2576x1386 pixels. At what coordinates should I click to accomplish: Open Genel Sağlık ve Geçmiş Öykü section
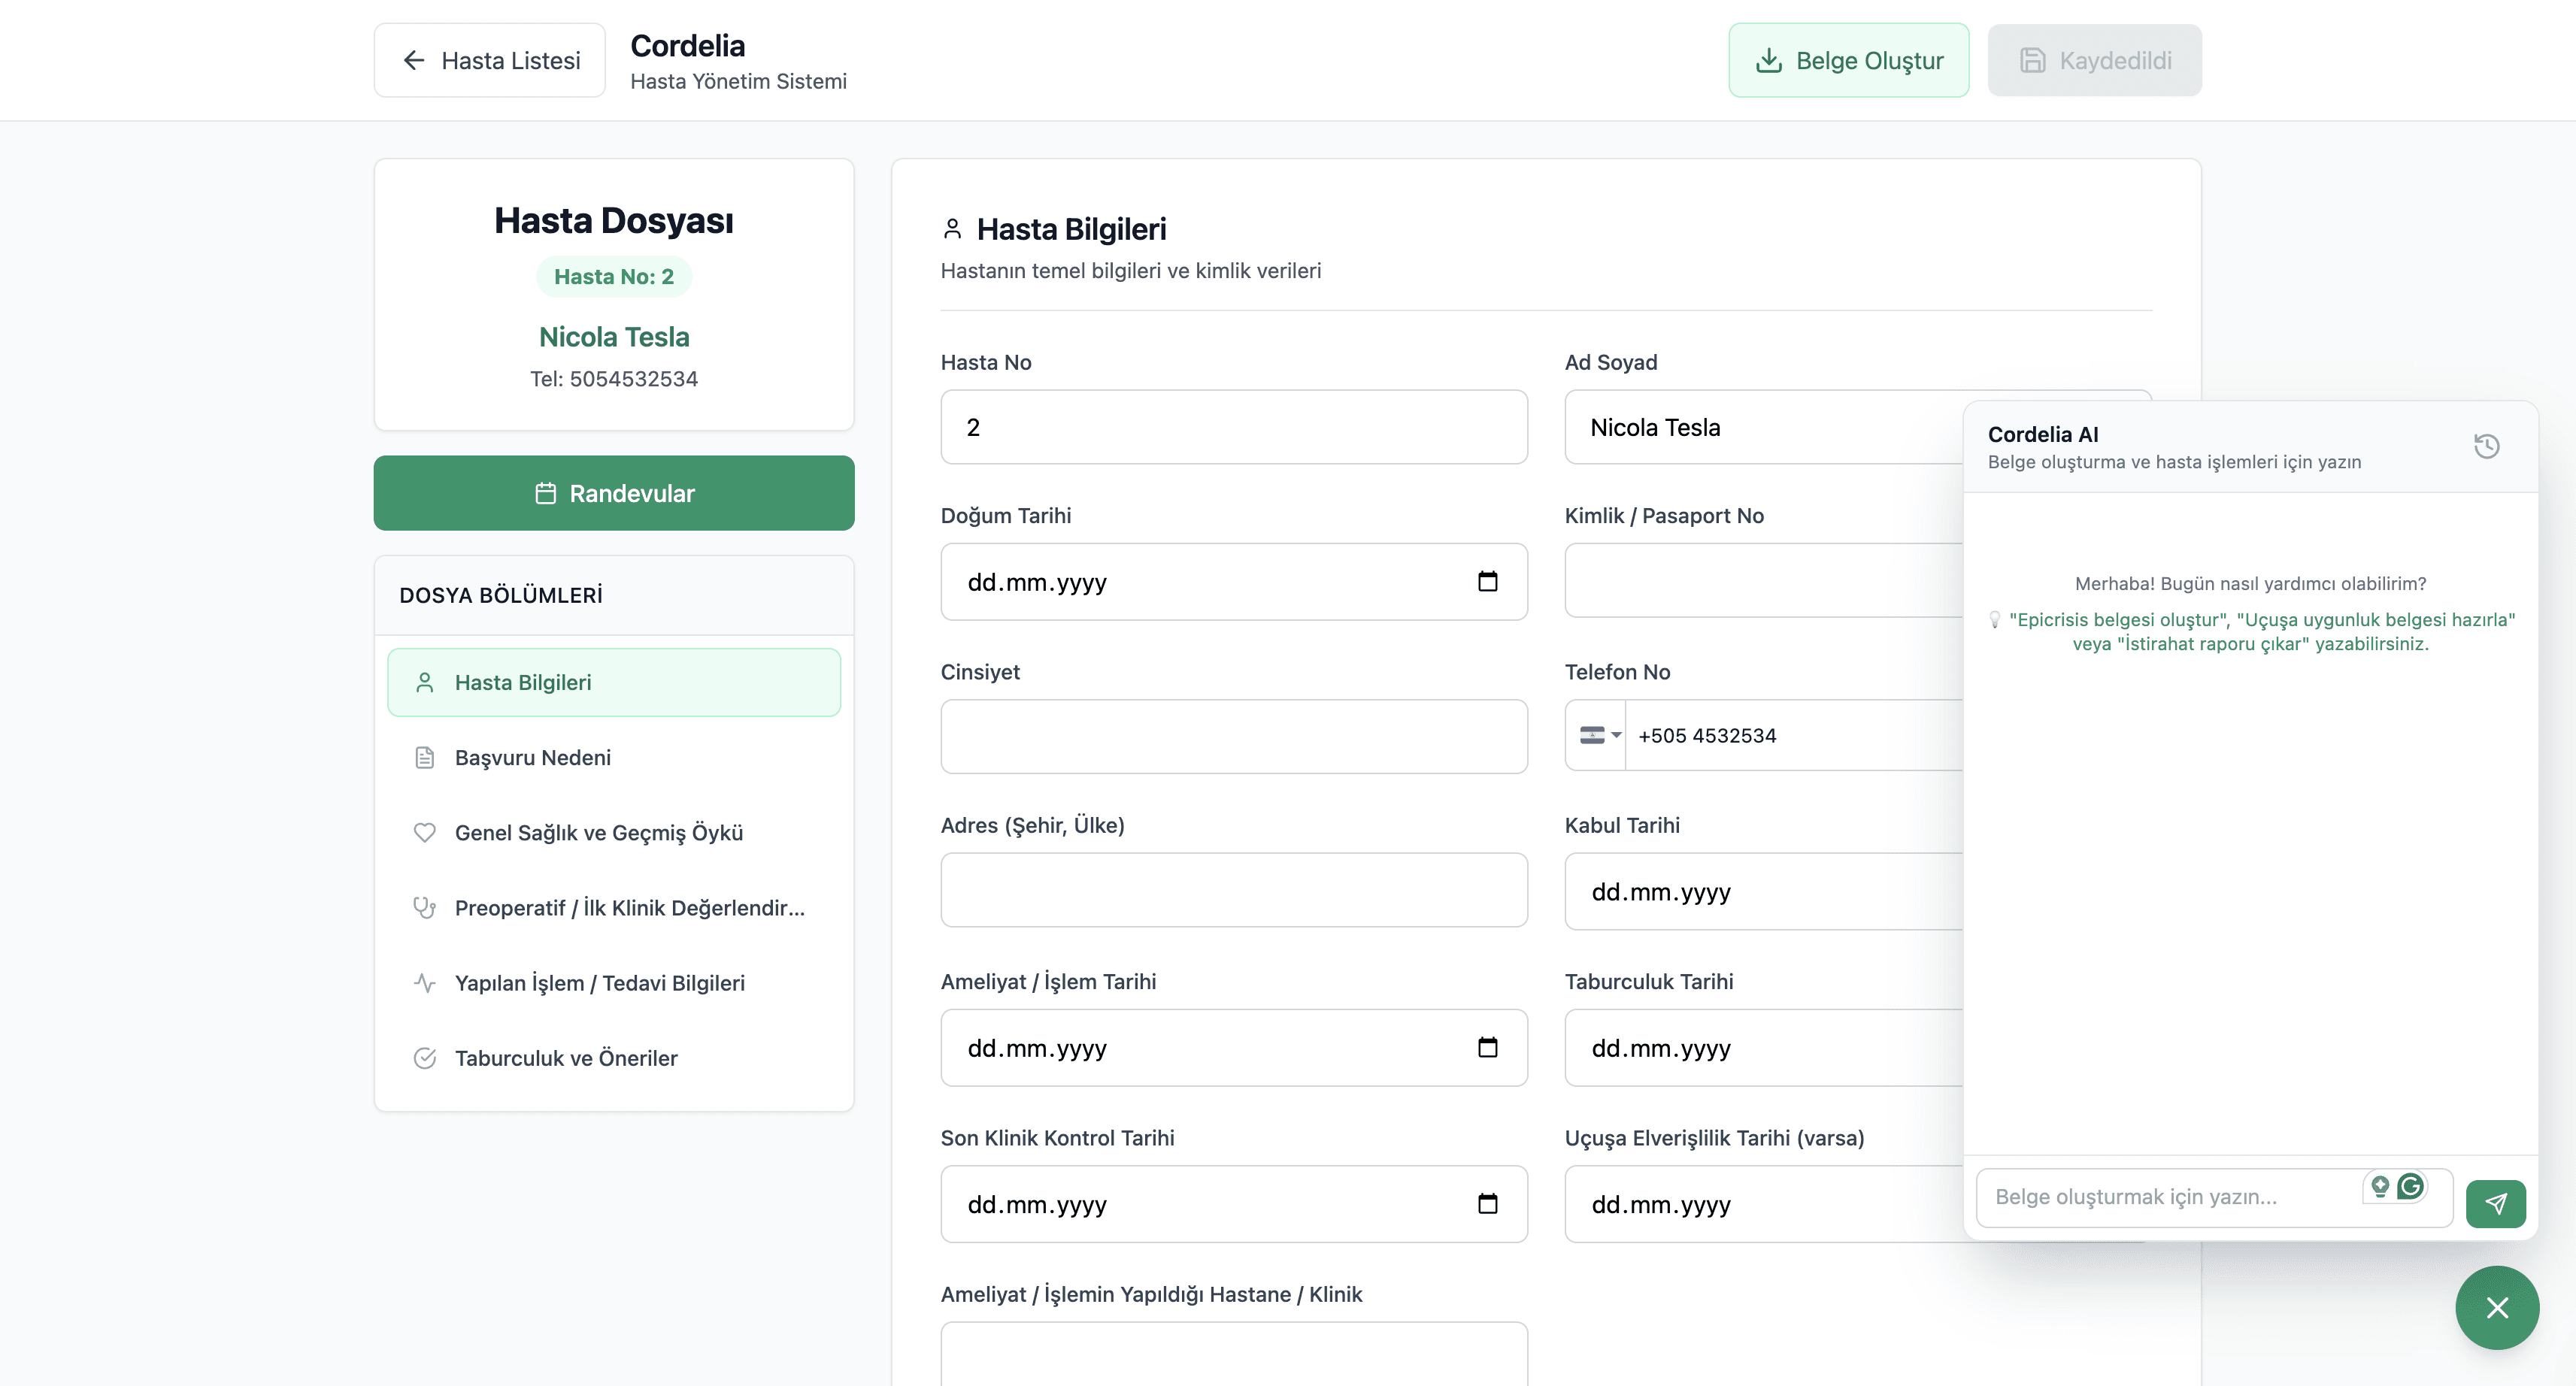(598, 832)
